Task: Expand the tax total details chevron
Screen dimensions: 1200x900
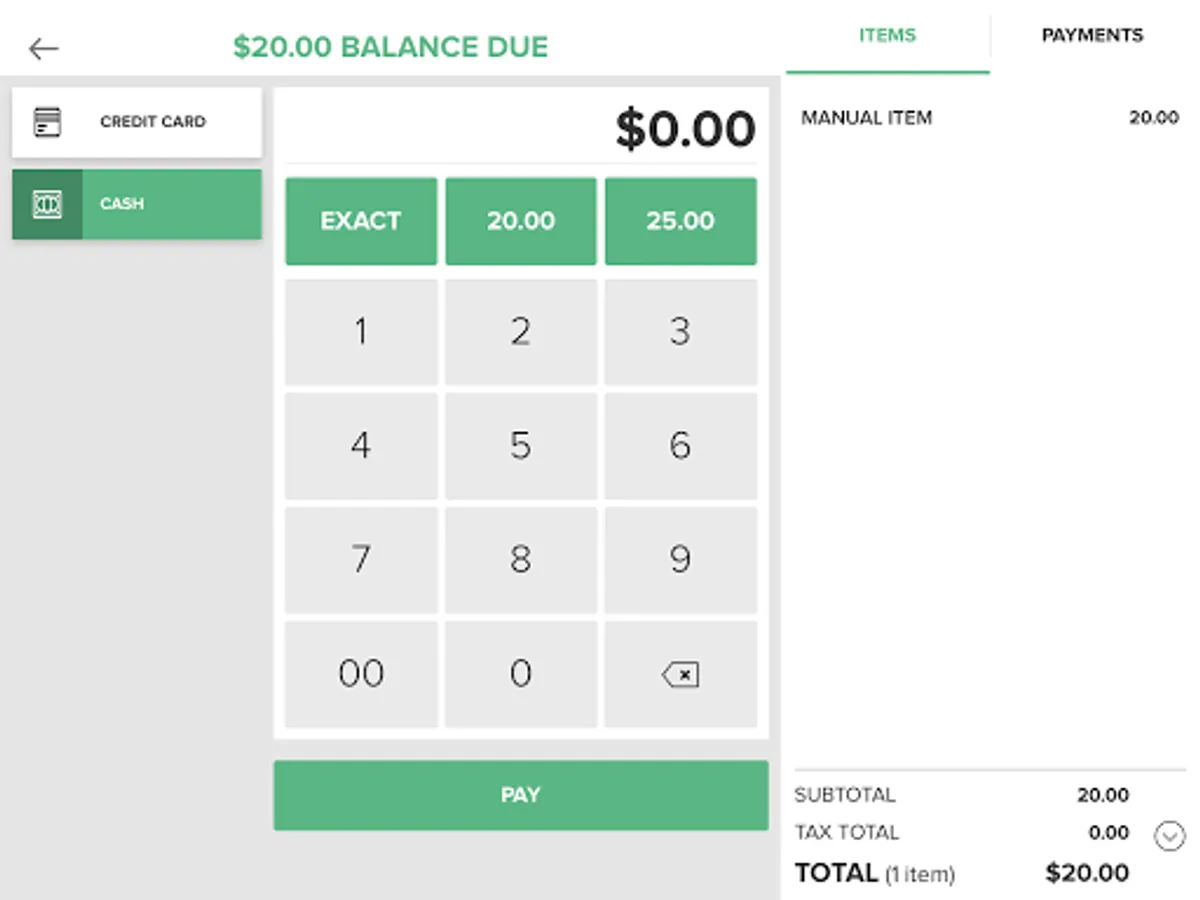Action: 1169,835
